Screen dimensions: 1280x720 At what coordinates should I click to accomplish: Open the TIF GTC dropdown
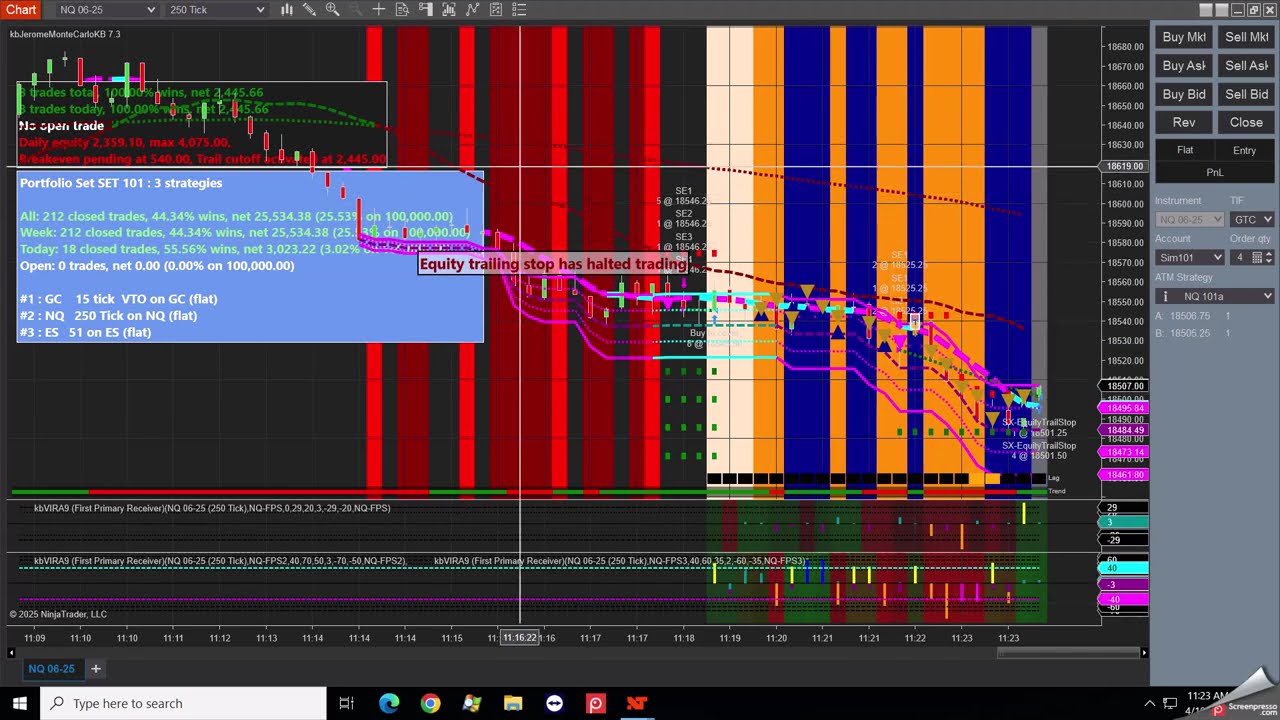1253,220
